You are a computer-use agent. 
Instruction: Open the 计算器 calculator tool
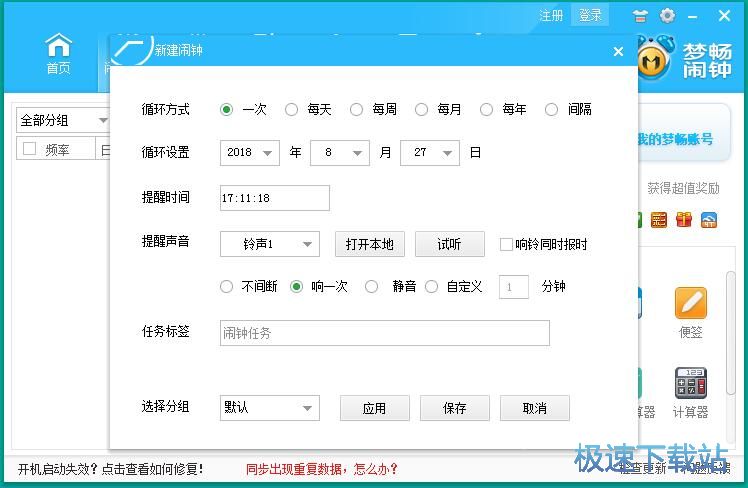690,393
